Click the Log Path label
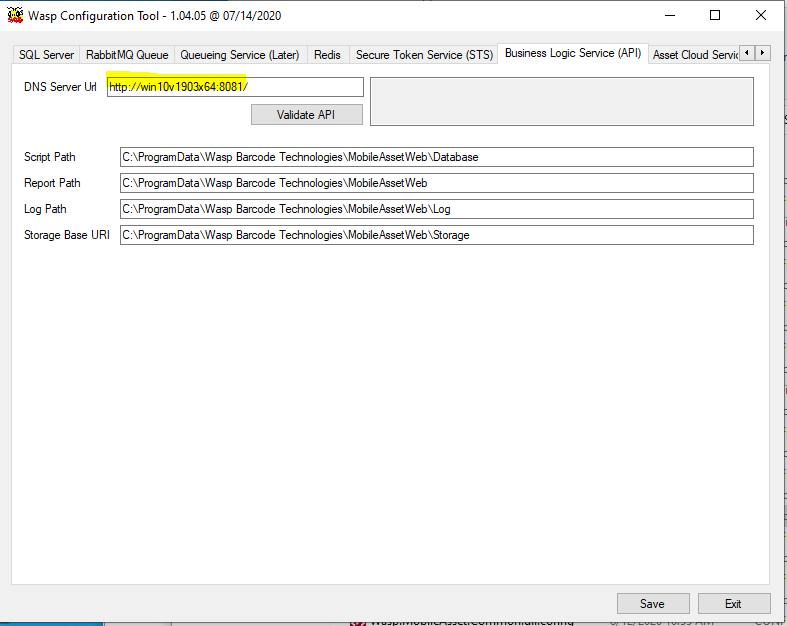787x626 pixels. click(x=45, y=209)
